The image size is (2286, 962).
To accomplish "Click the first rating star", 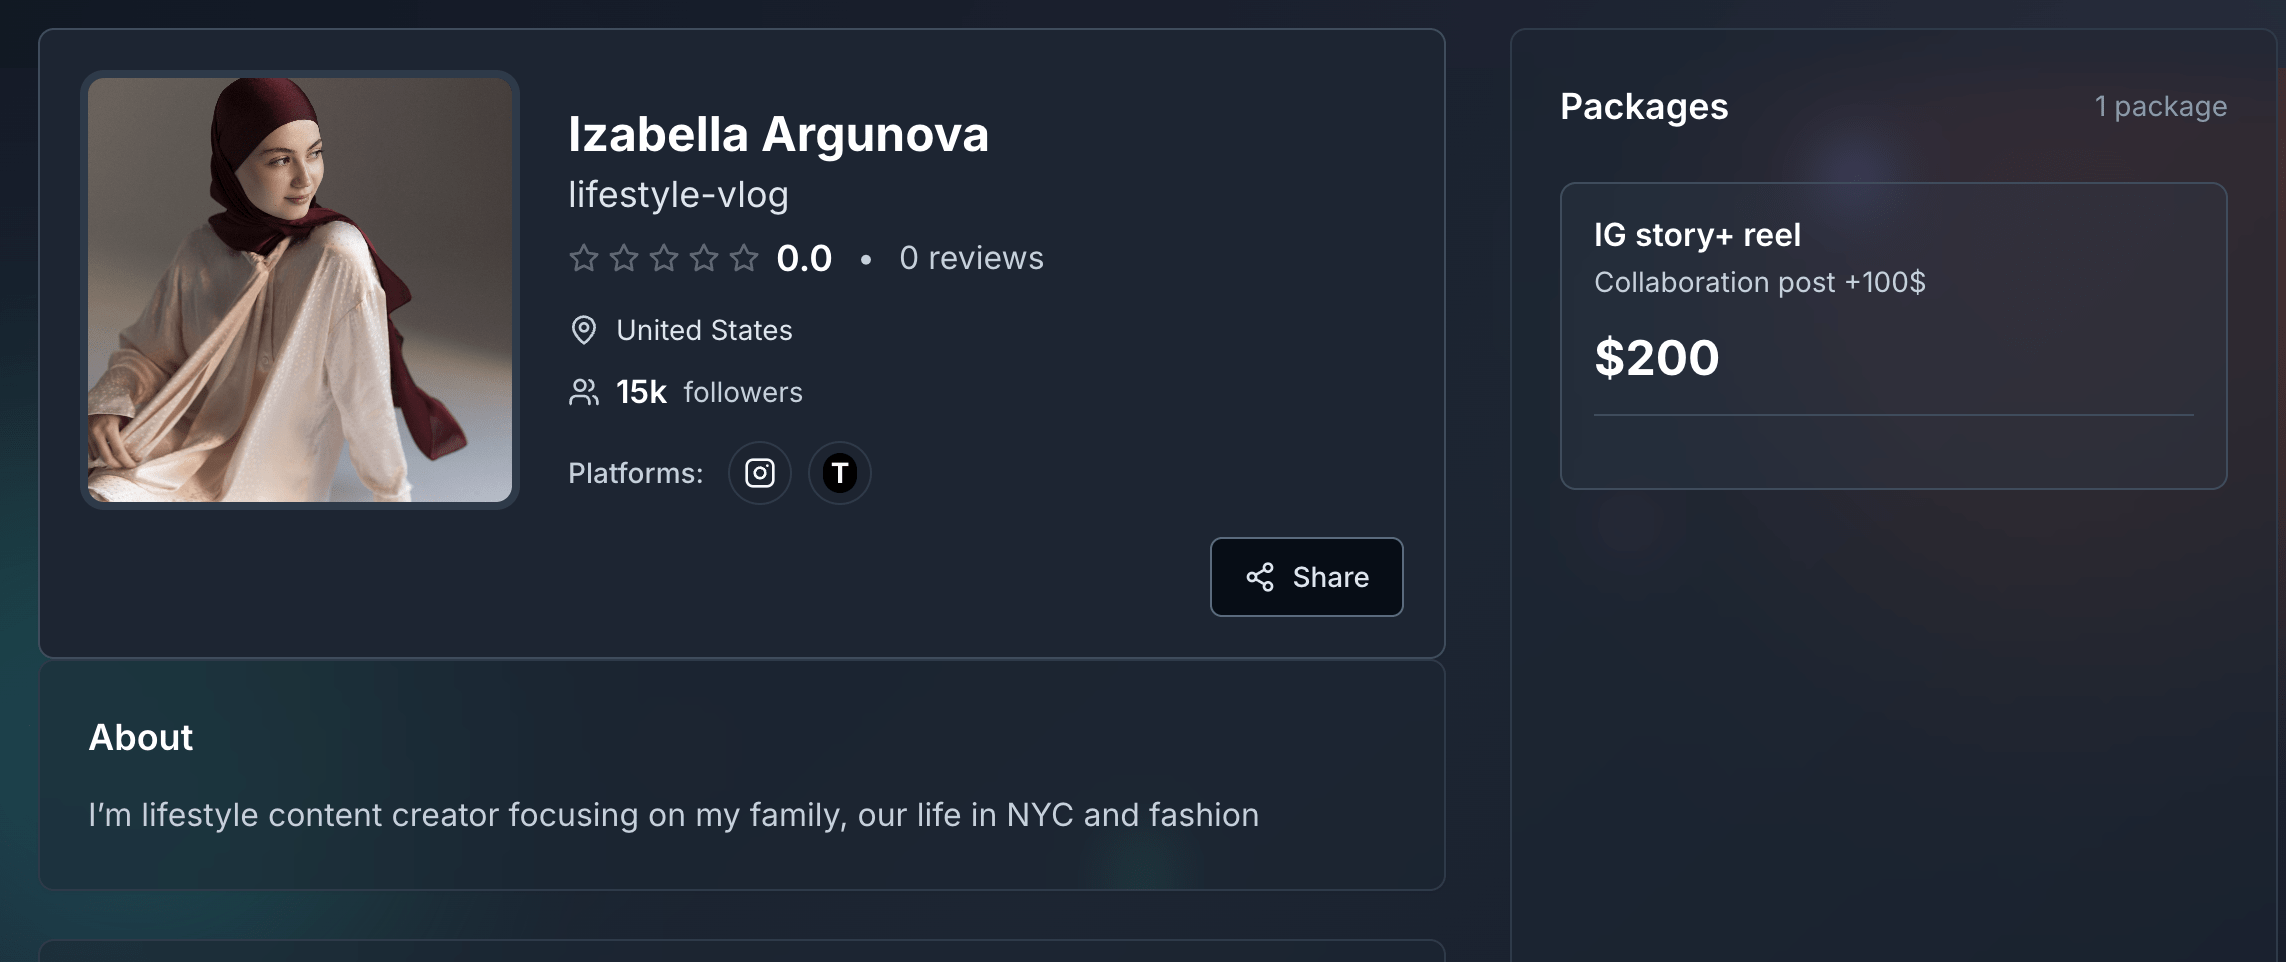I will (584, 259).
